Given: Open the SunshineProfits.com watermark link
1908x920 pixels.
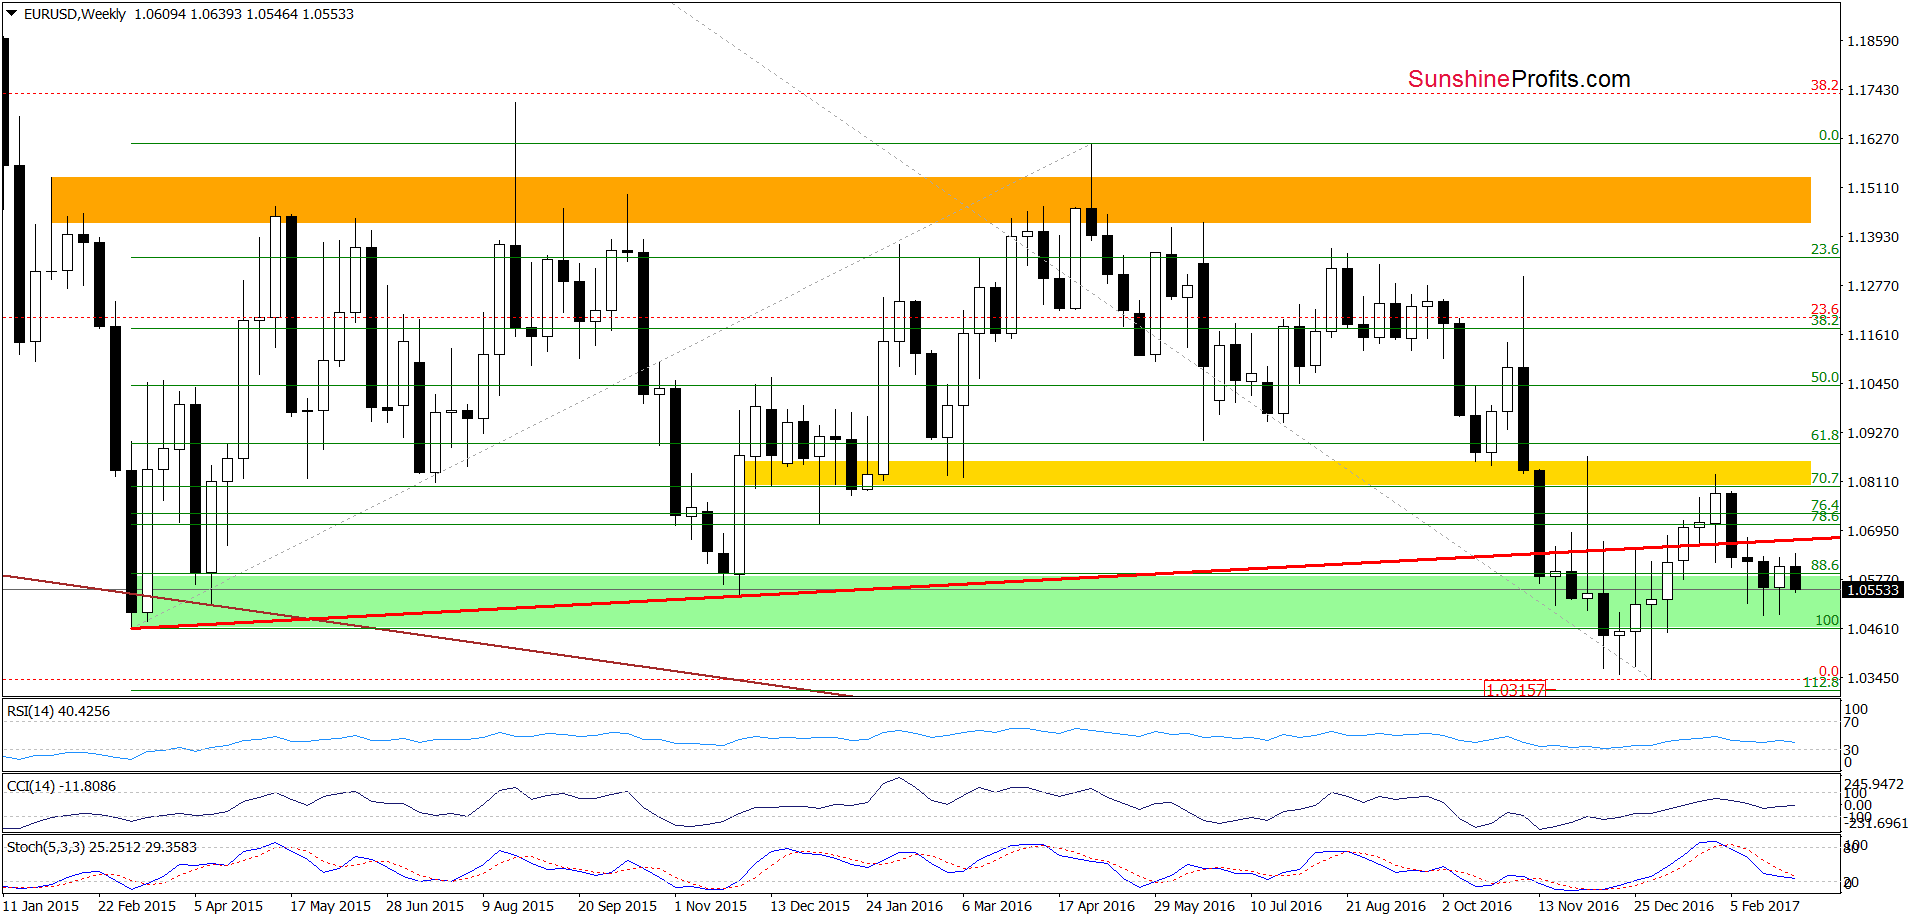Looking at the screenshot, I should 1518,79.
